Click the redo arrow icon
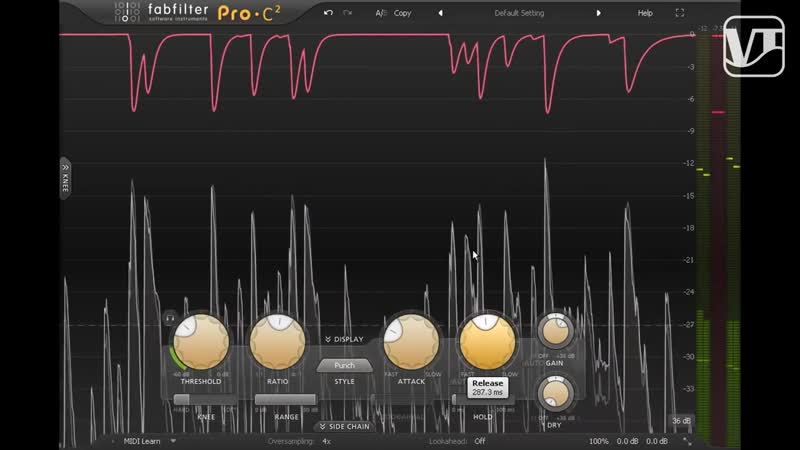Image resolution: width=800 pixels, height=450 pixels. (347, 13)
